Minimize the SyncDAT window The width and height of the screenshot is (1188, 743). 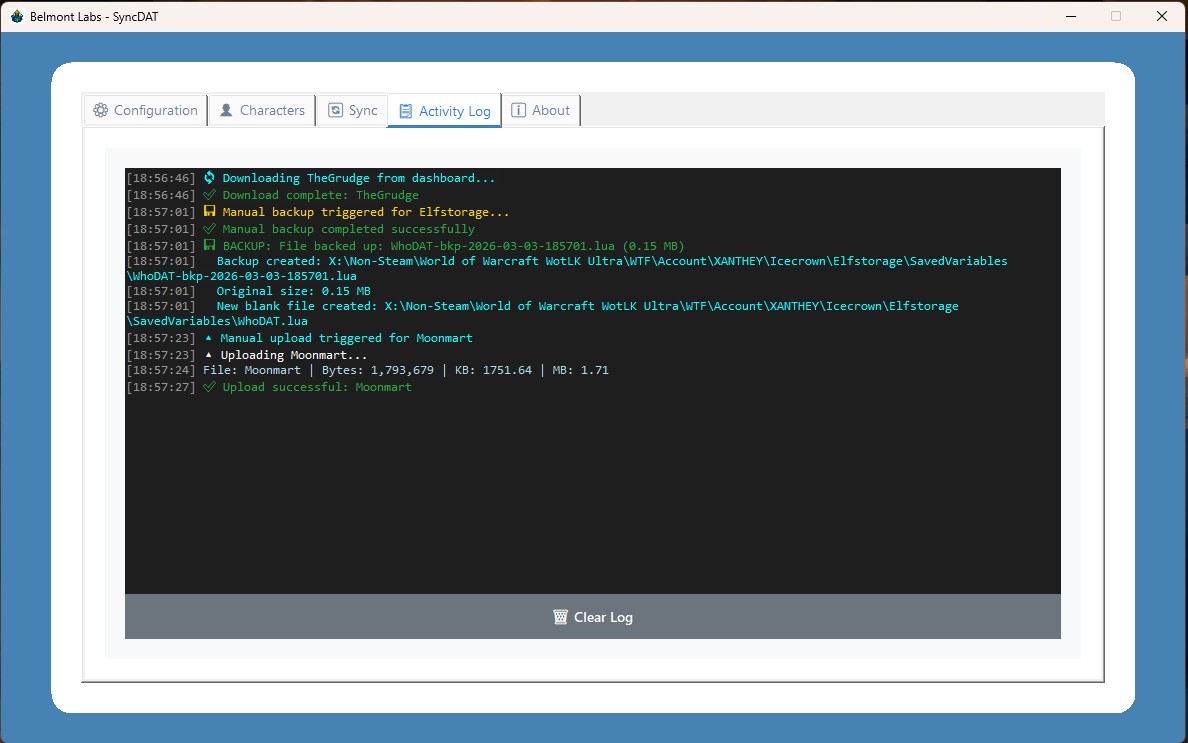click(1071, 16)
